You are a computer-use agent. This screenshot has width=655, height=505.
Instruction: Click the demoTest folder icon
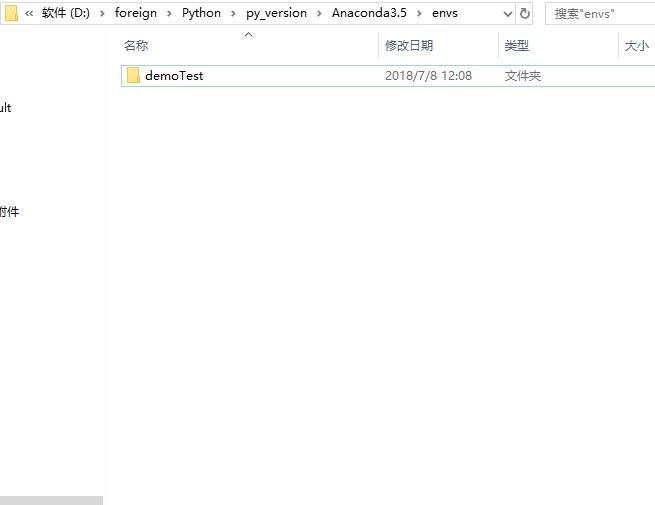(x=133, y=76)
